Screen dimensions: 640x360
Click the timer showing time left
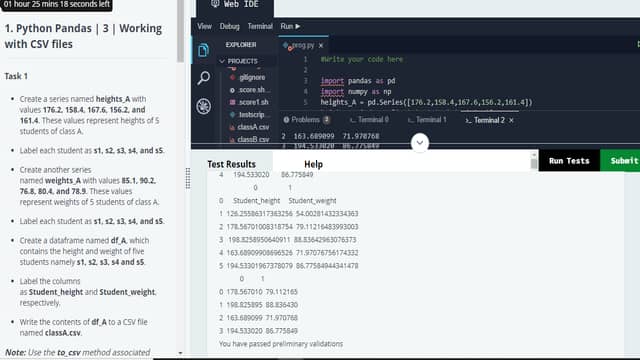57,4
